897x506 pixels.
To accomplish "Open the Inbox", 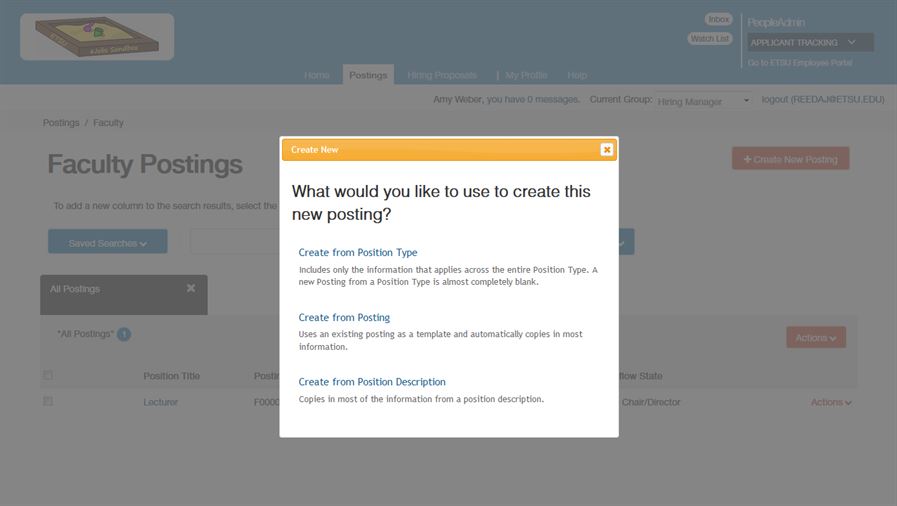I will click(718, 19).
